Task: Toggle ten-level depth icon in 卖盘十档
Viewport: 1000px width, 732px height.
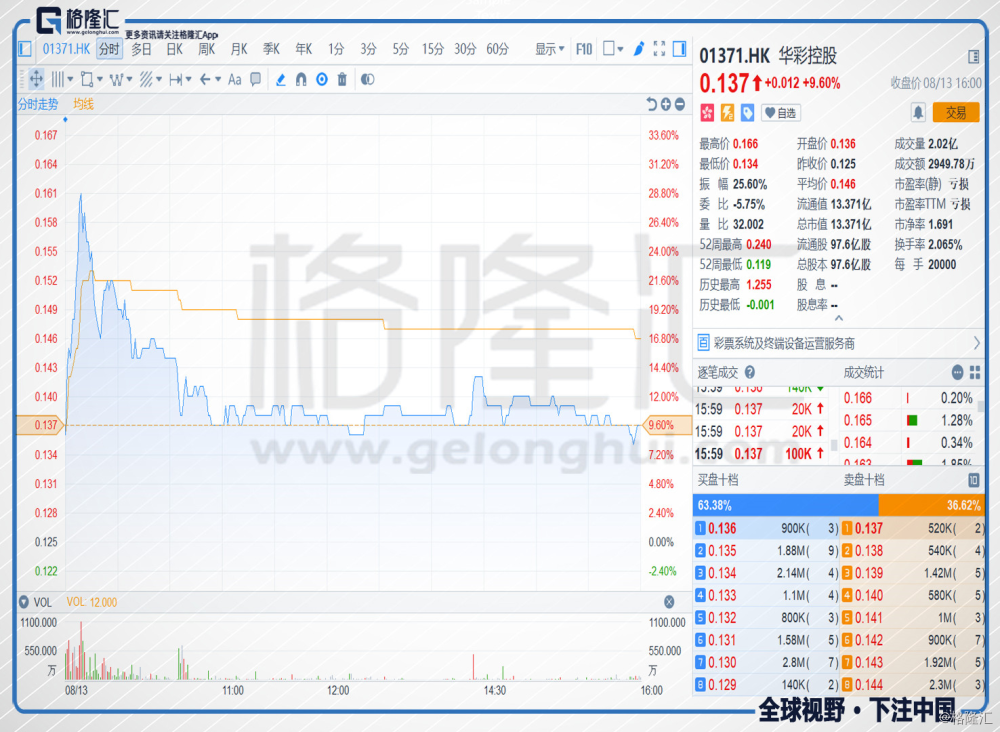Action: 973,479
